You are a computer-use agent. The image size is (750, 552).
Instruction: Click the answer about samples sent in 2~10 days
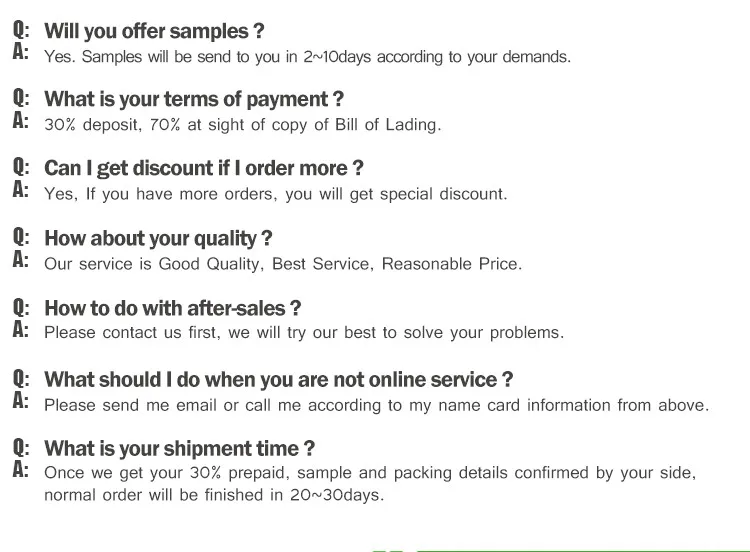pyautogui.click(x=307, y=57)
